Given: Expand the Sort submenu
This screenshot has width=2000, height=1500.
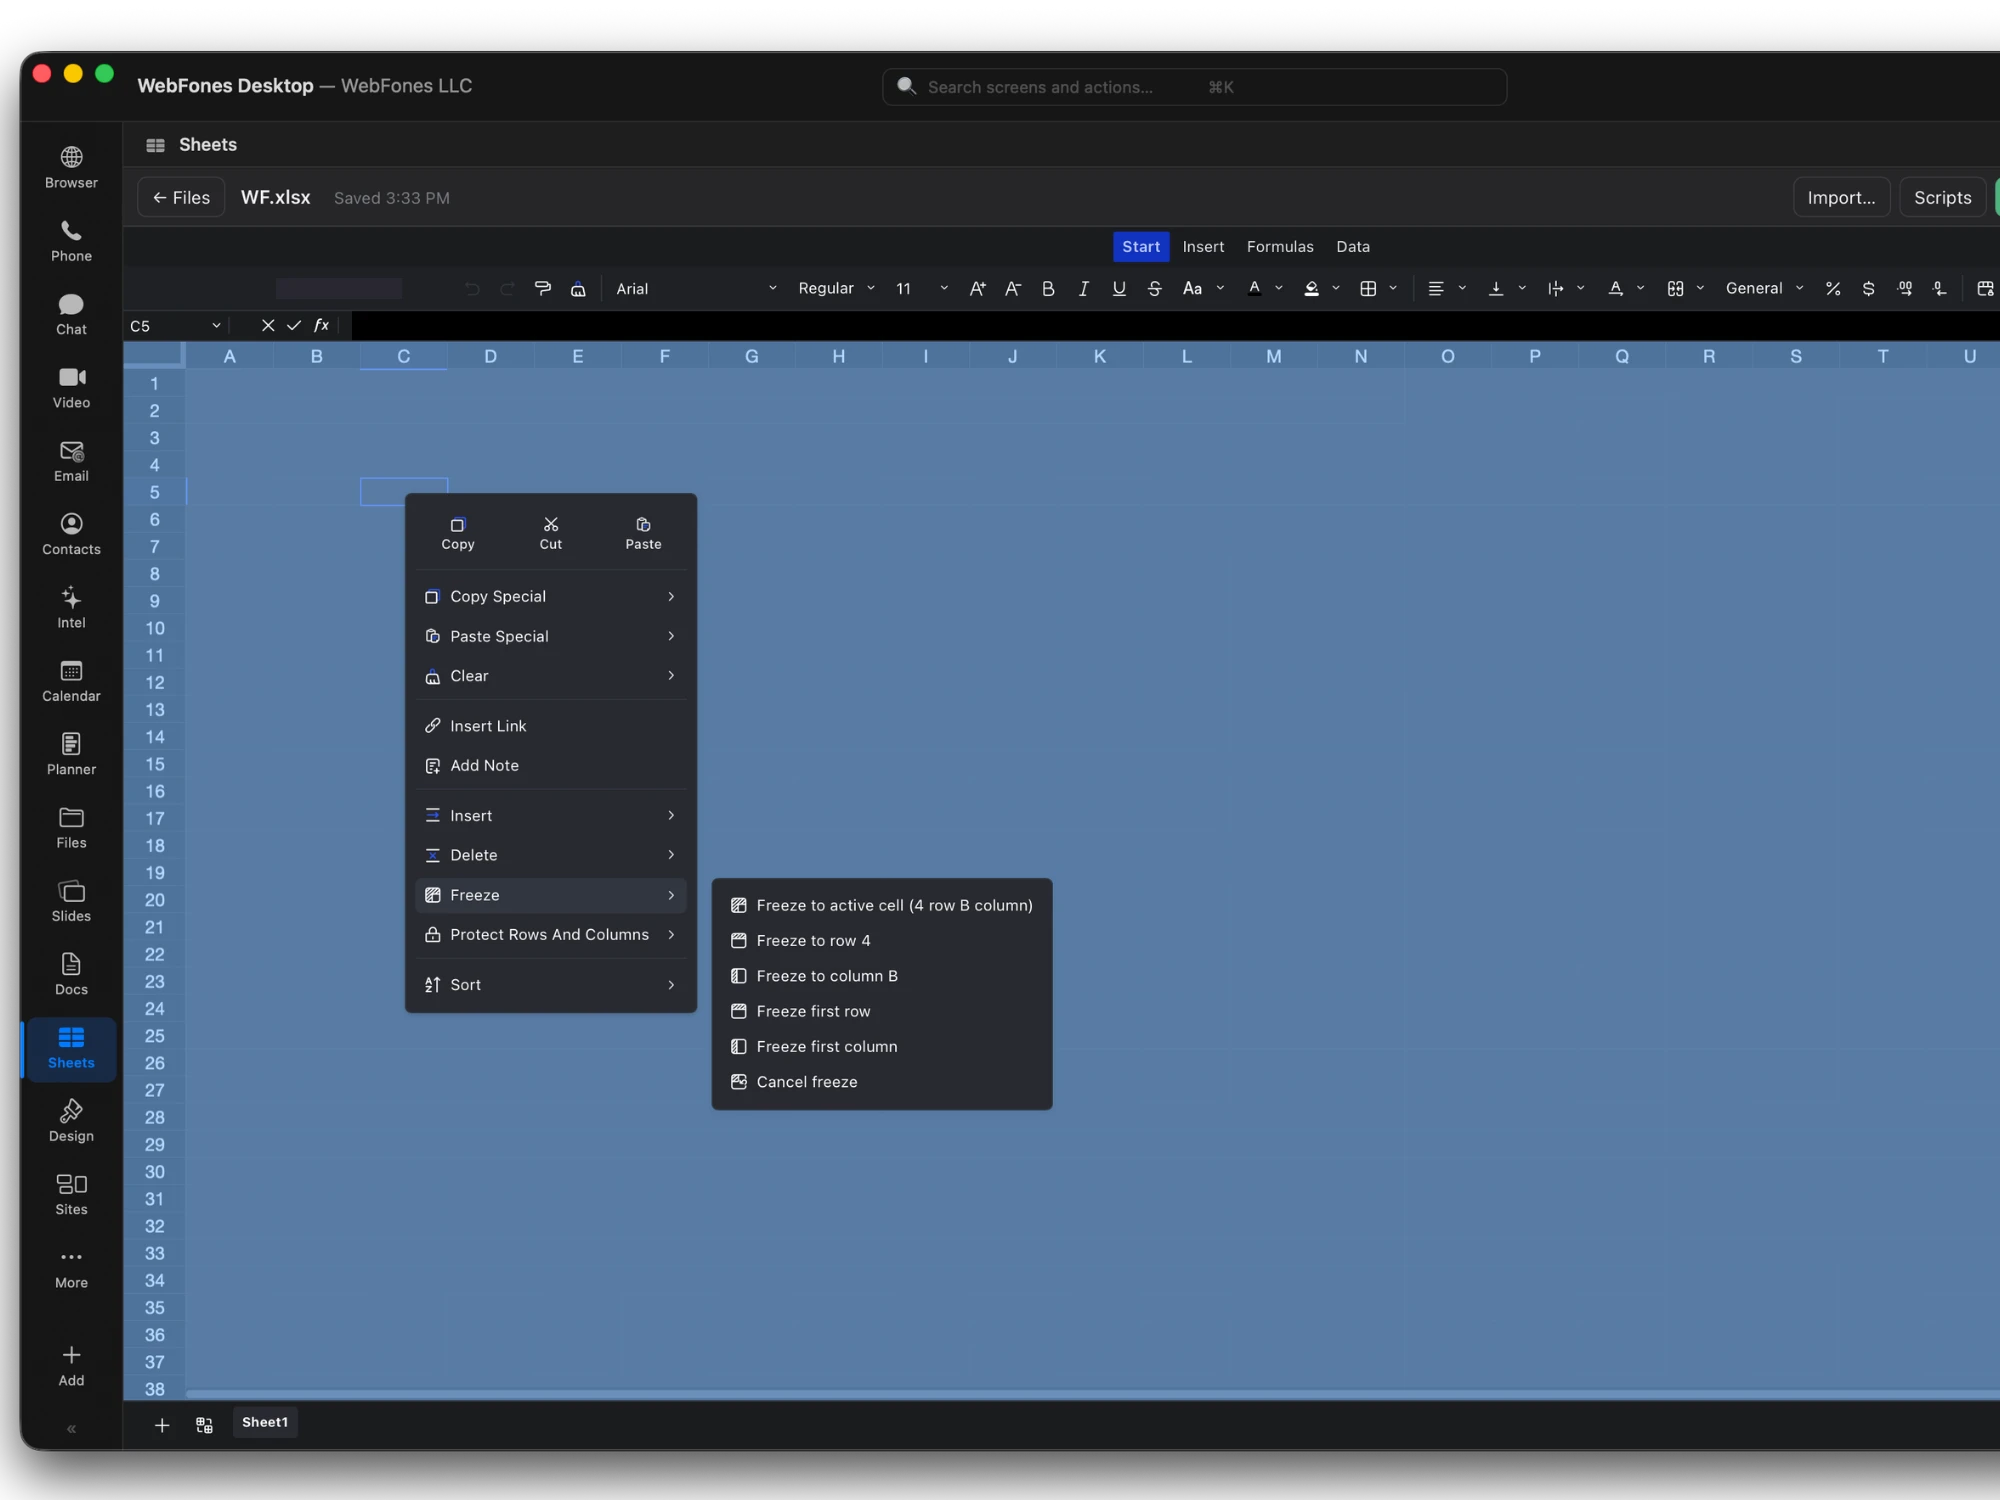Looking at the screenshot, I should 551,985.
